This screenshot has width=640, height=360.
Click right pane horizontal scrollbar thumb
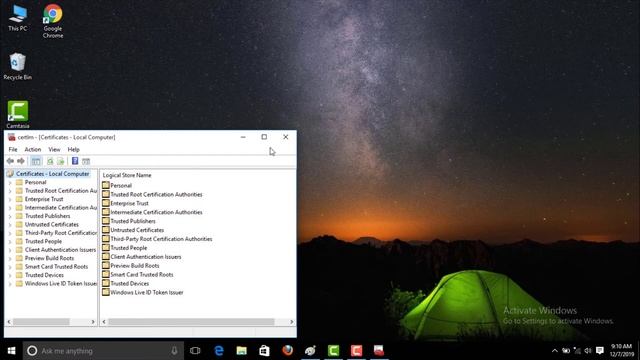(191, 322)
